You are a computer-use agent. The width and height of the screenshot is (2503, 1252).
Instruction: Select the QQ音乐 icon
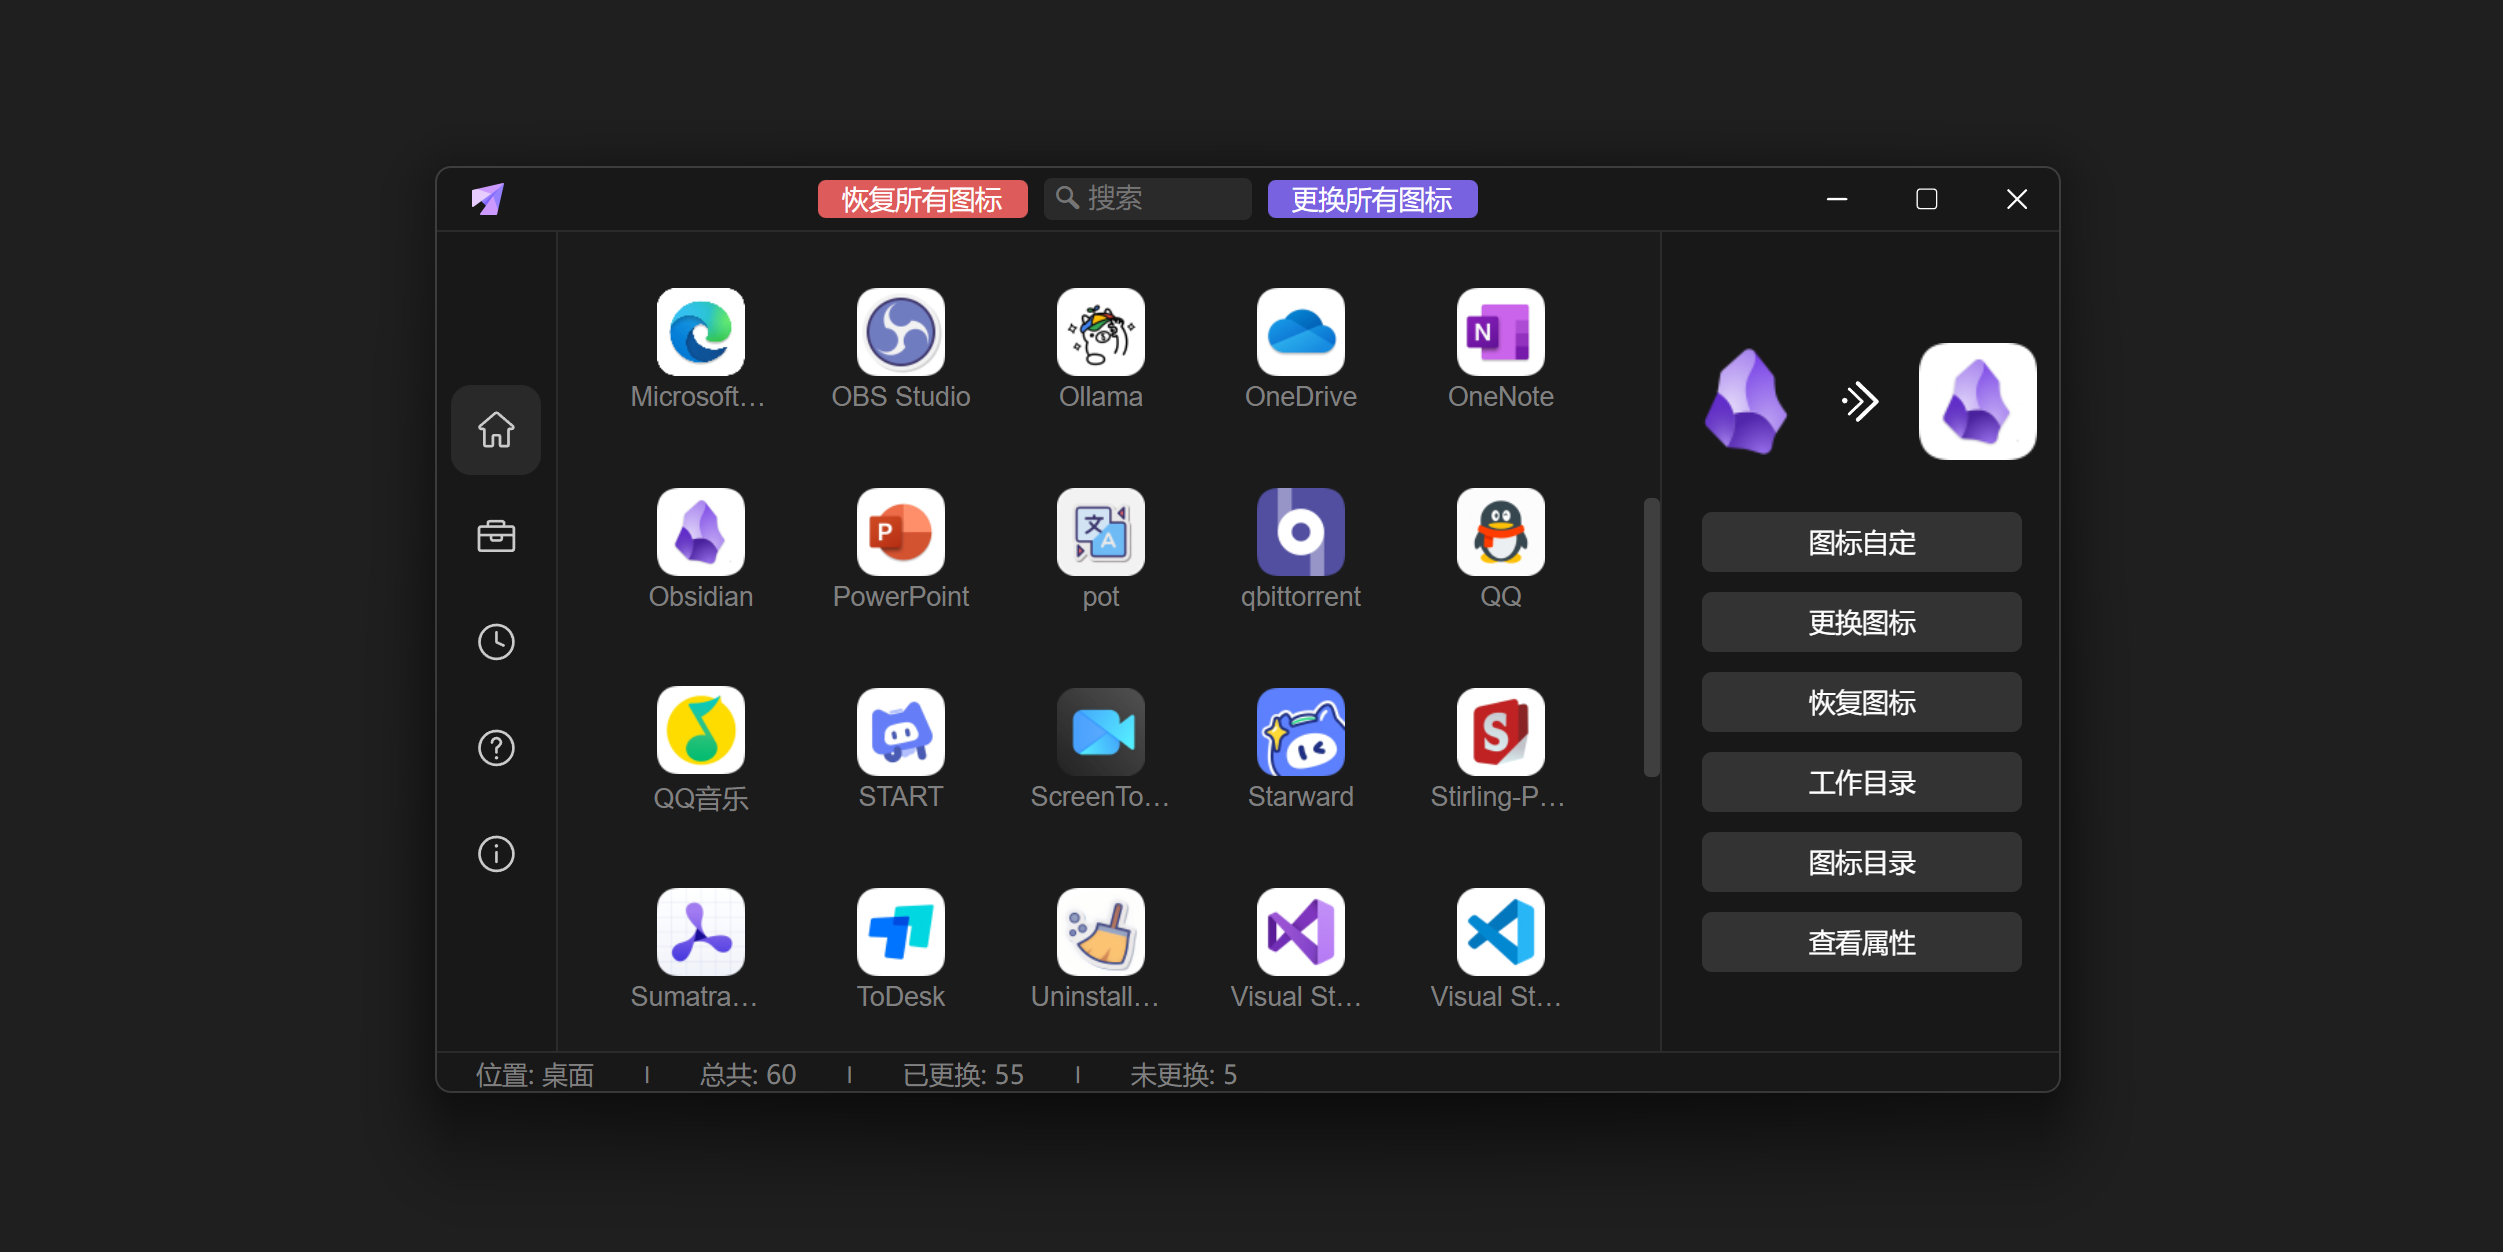[700, 731]
